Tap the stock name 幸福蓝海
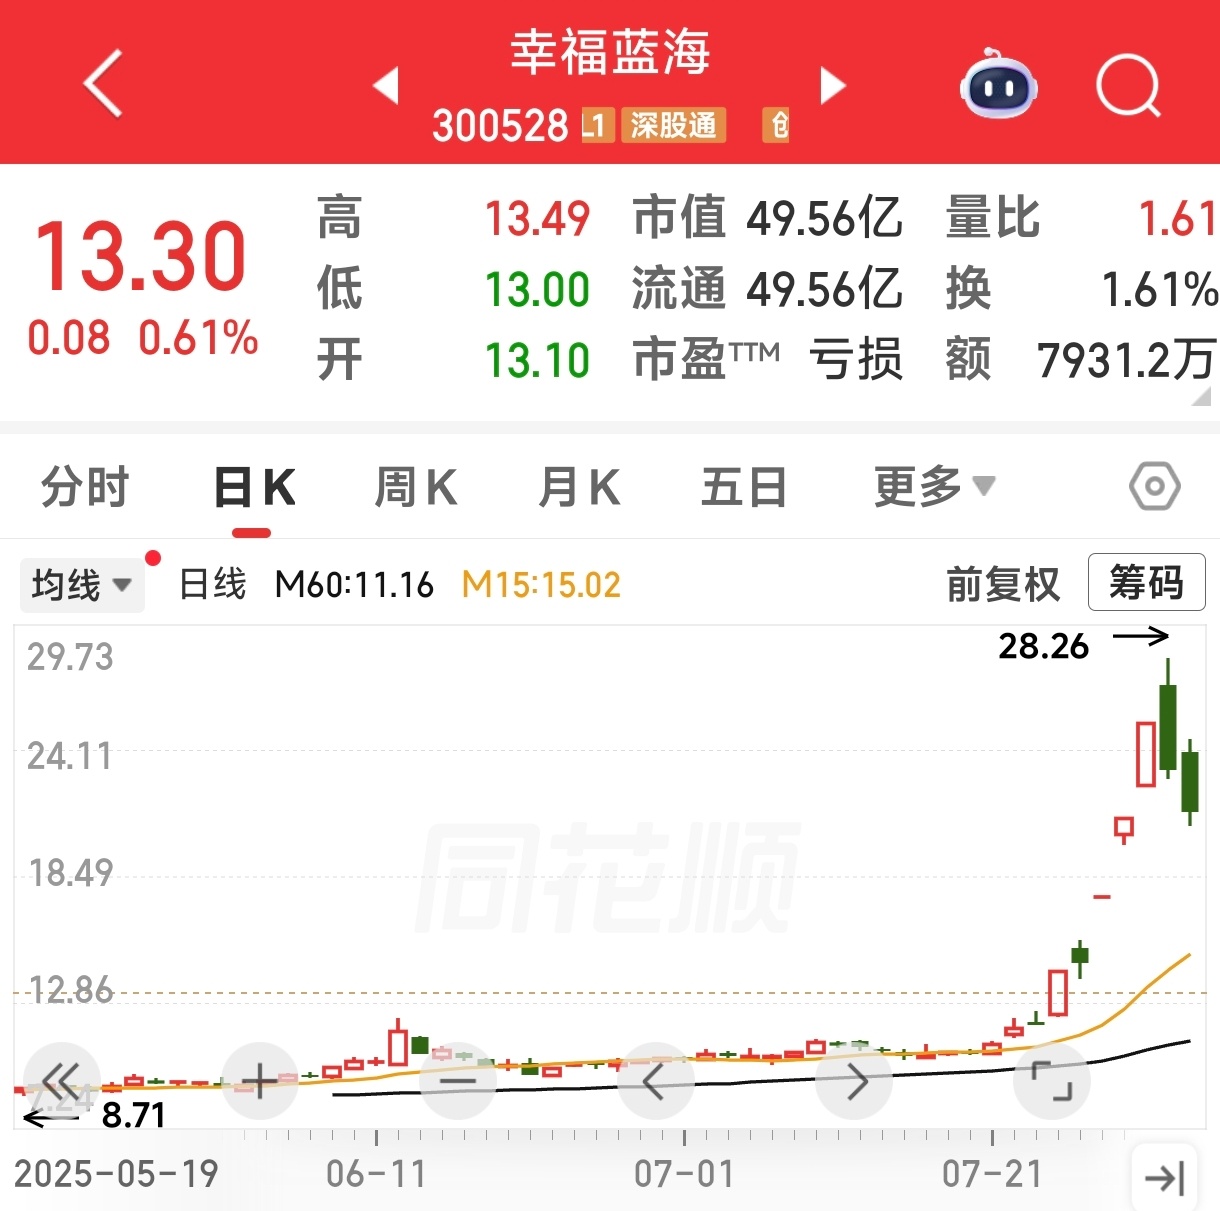 tap(610, 52)
